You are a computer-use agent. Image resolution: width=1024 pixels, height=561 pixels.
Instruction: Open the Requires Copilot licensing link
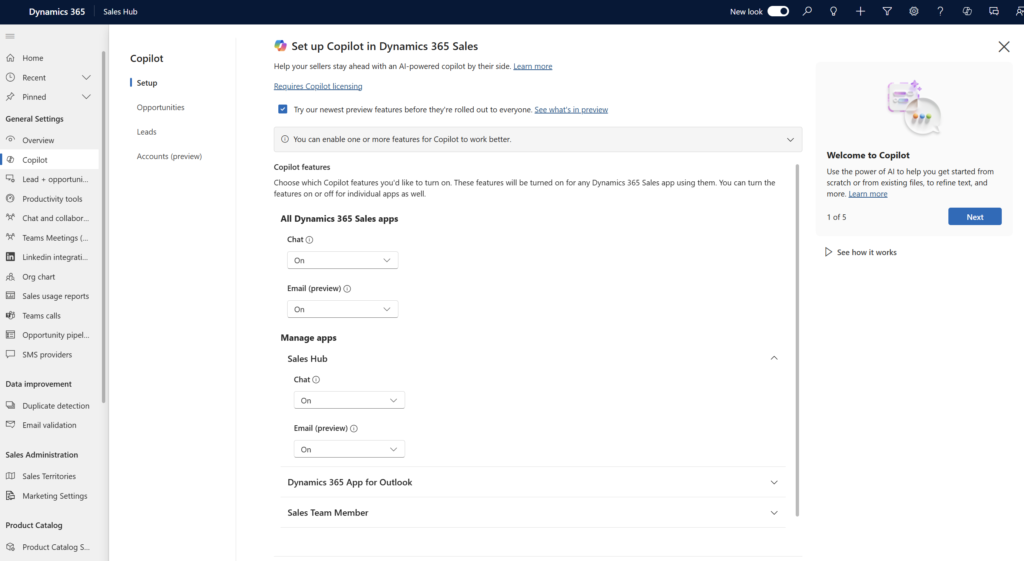pos(318,87)
